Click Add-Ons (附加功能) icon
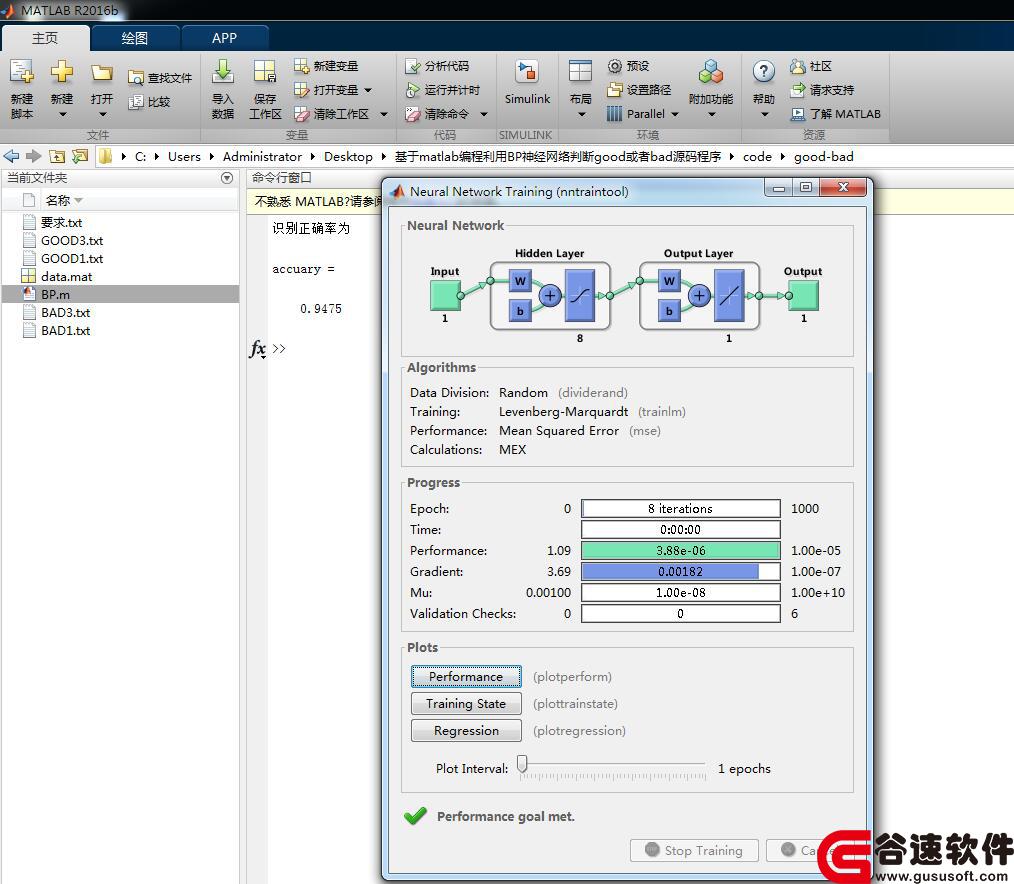1014x884 pixels. point(711,72)
